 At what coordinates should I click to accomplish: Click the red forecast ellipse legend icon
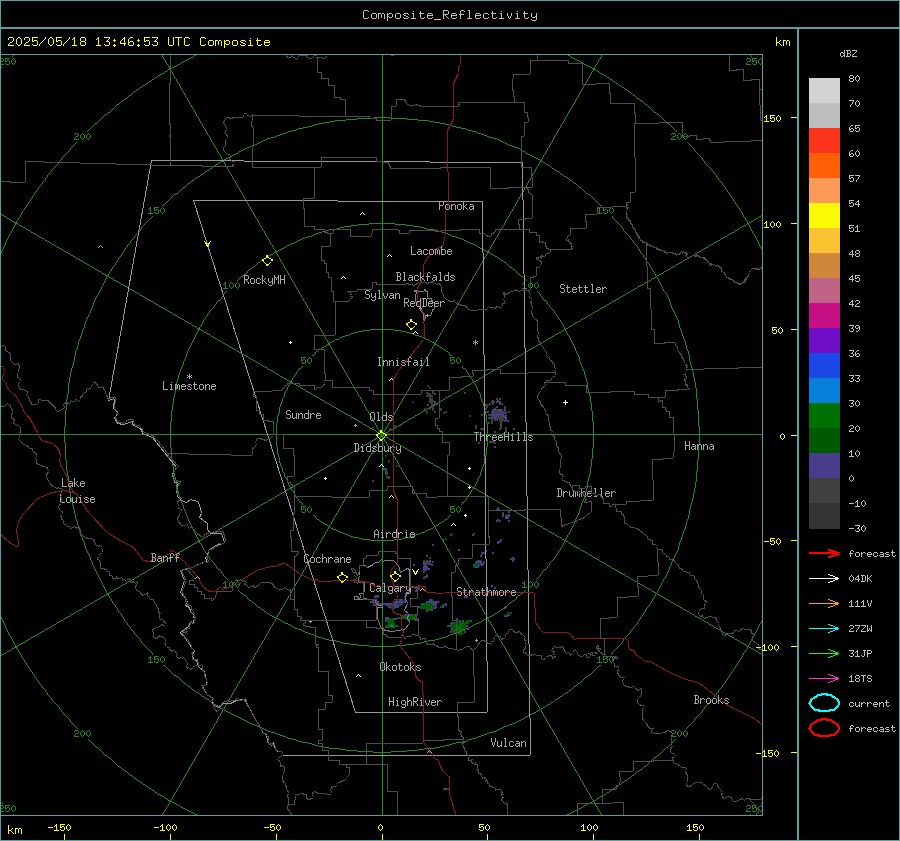click(x=824, y=728)
